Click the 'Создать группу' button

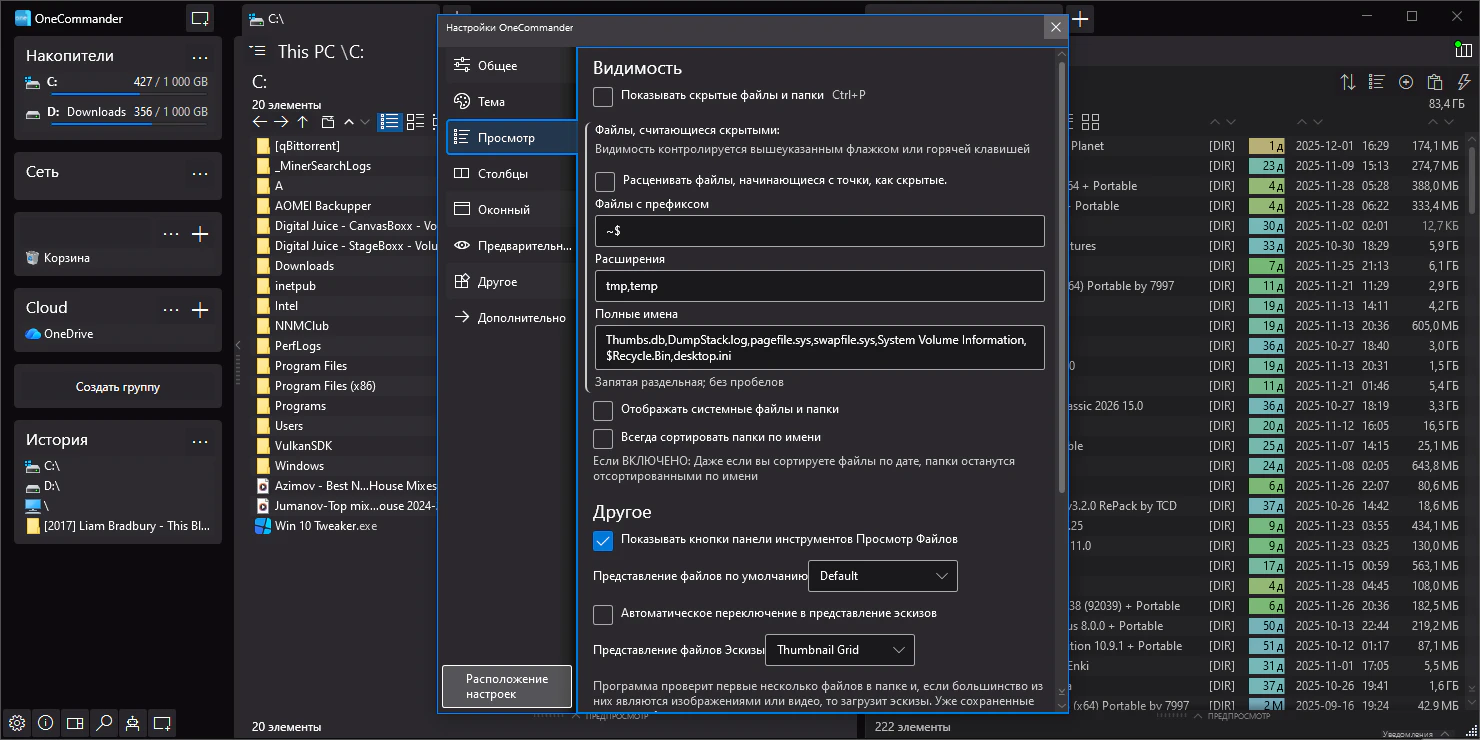118,387
